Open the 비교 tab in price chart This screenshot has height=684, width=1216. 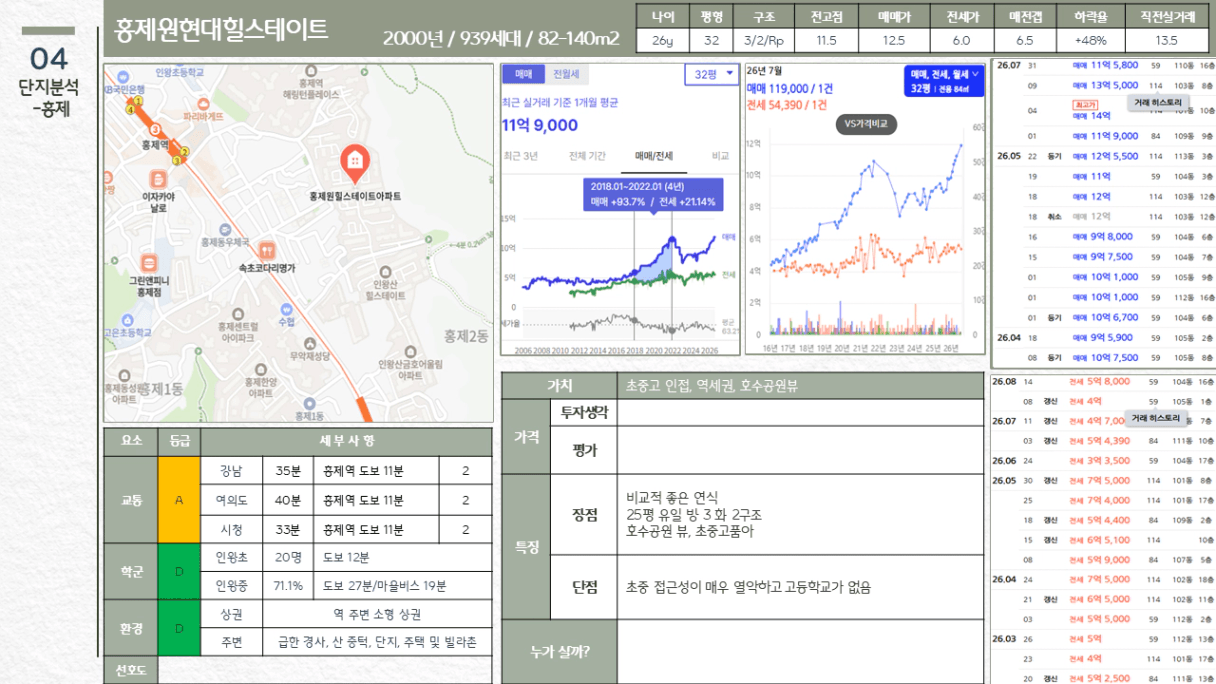coord(720,156)
